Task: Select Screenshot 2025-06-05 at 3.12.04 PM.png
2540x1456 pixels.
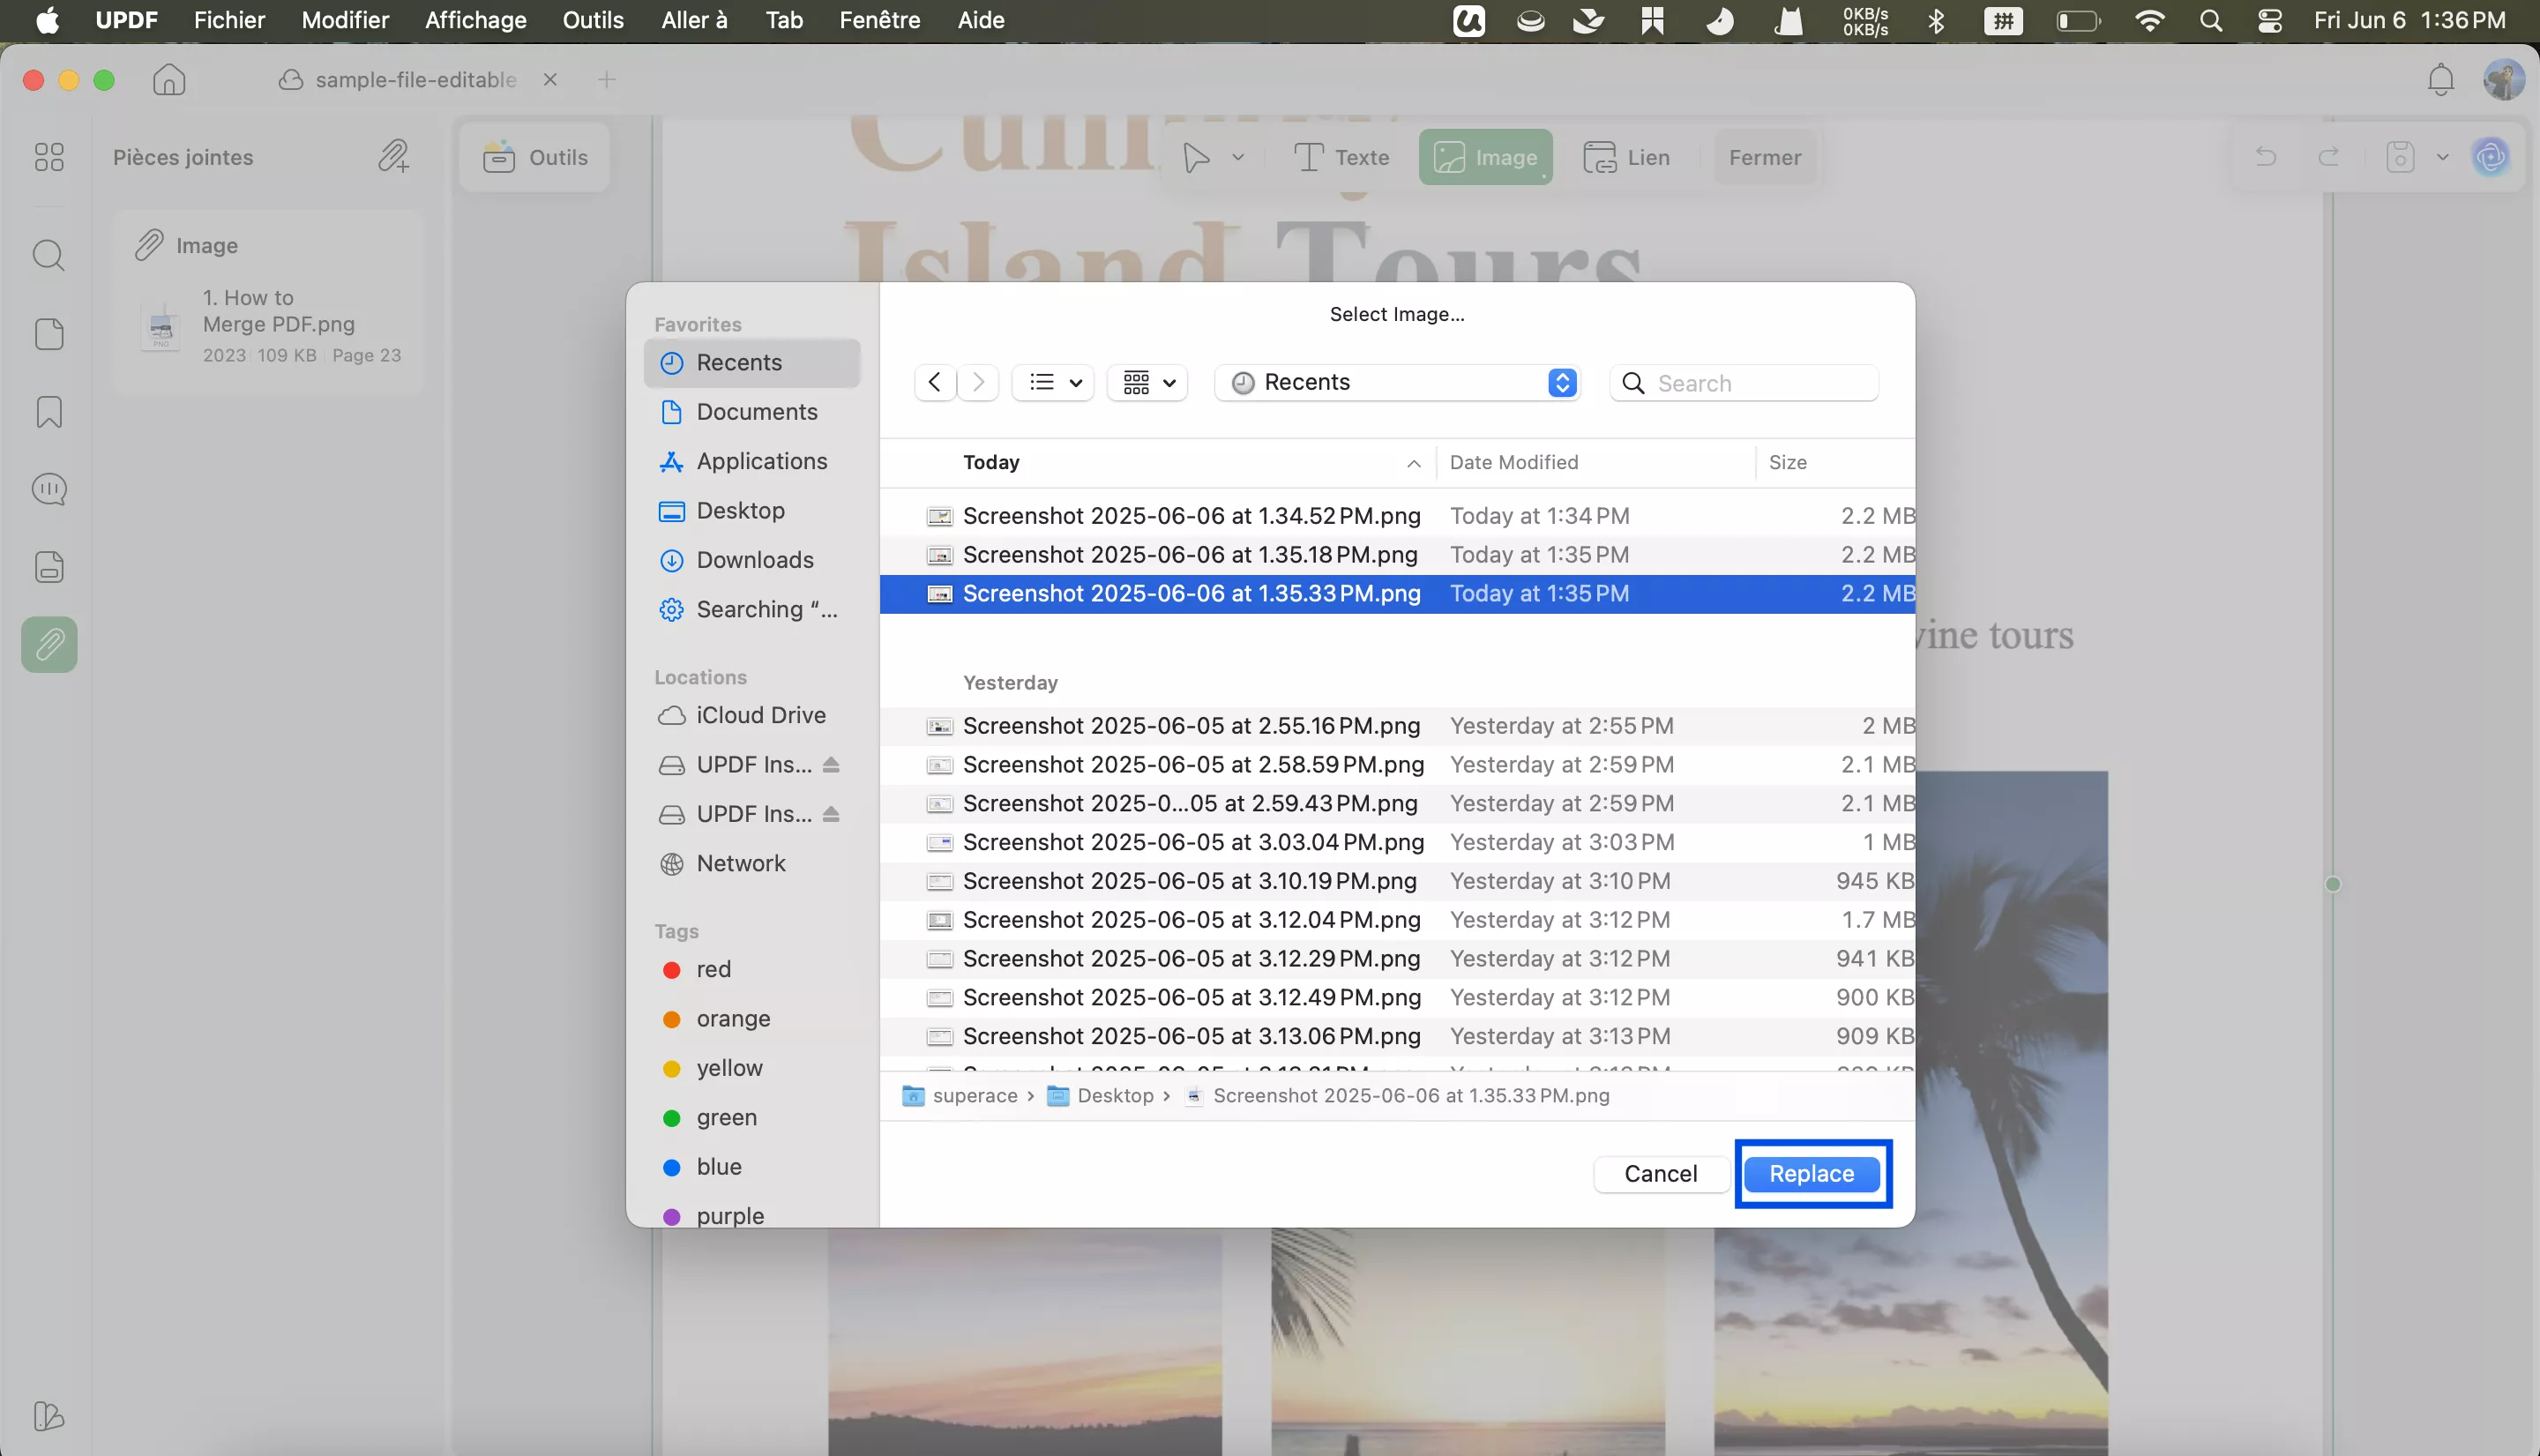Action: (1397, 920)
